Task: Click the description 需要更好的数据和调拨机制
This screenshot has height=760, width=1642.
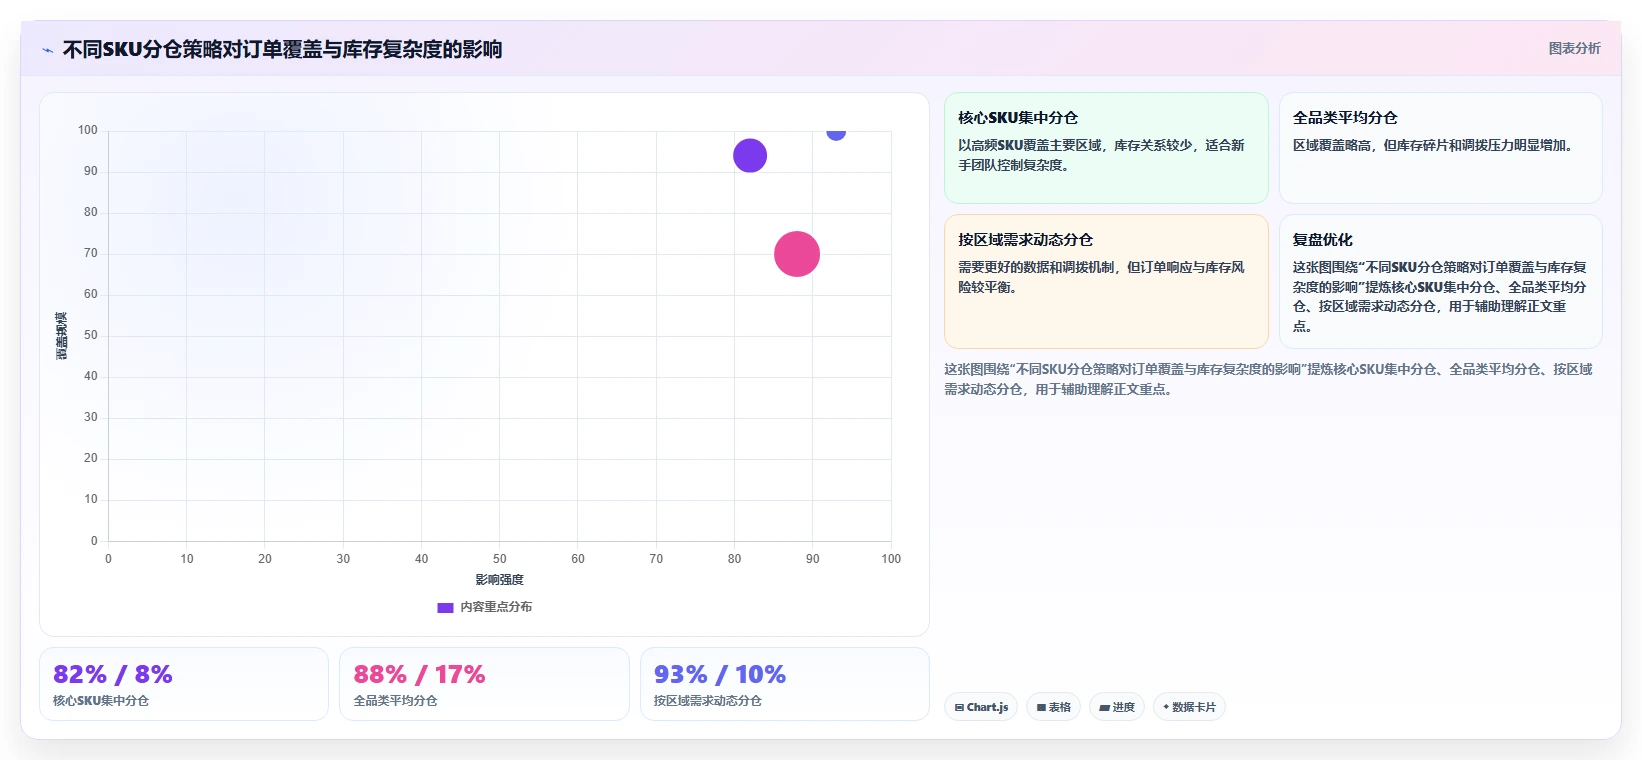Action: click(x=1101, y=277)
